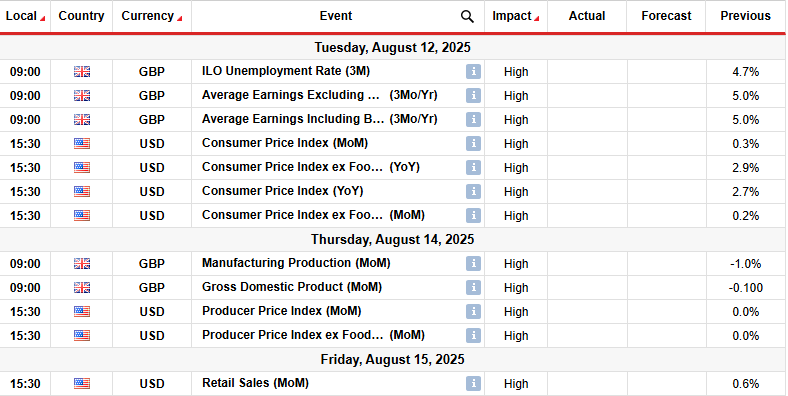This screenshot has height=396, width=788.
Task: Click info icon for Manufacturing Production
Action: [473, 263]
